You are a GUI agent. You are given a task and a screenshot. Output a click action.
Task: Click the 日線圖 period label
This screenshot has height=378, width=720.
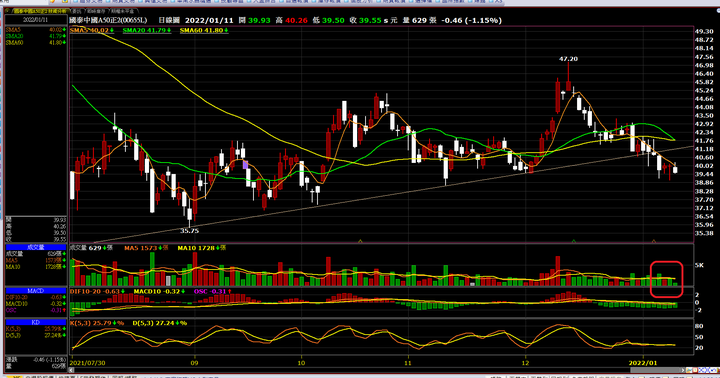169,20
